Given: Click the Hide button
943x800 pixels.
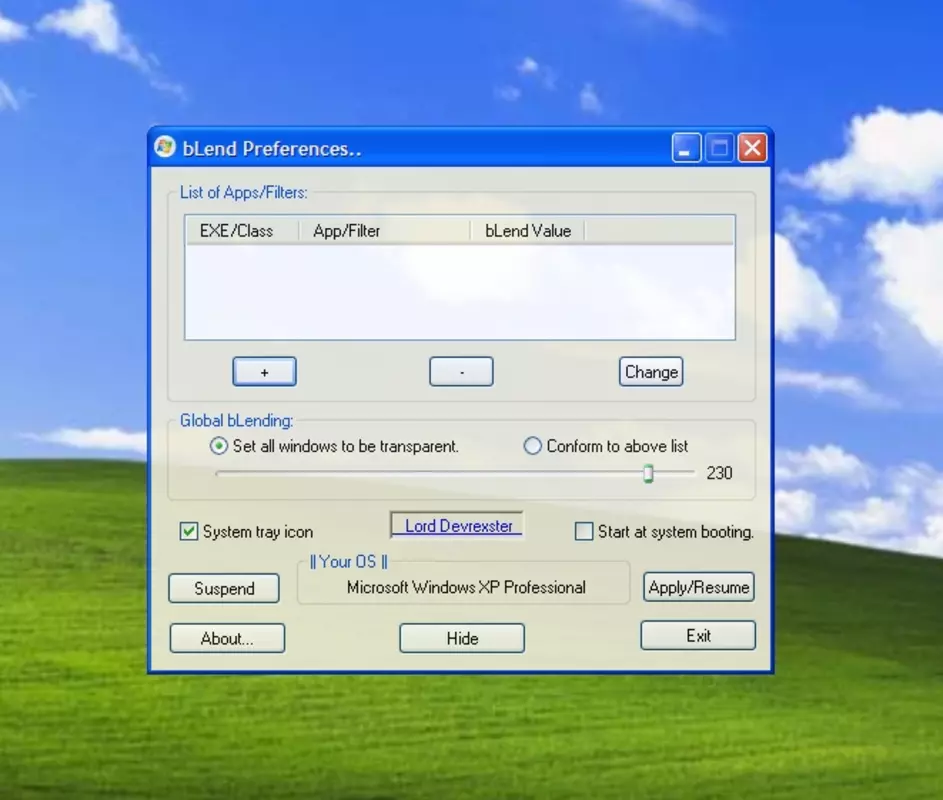Looking at the screenshot, I should (x=462, y=638).
